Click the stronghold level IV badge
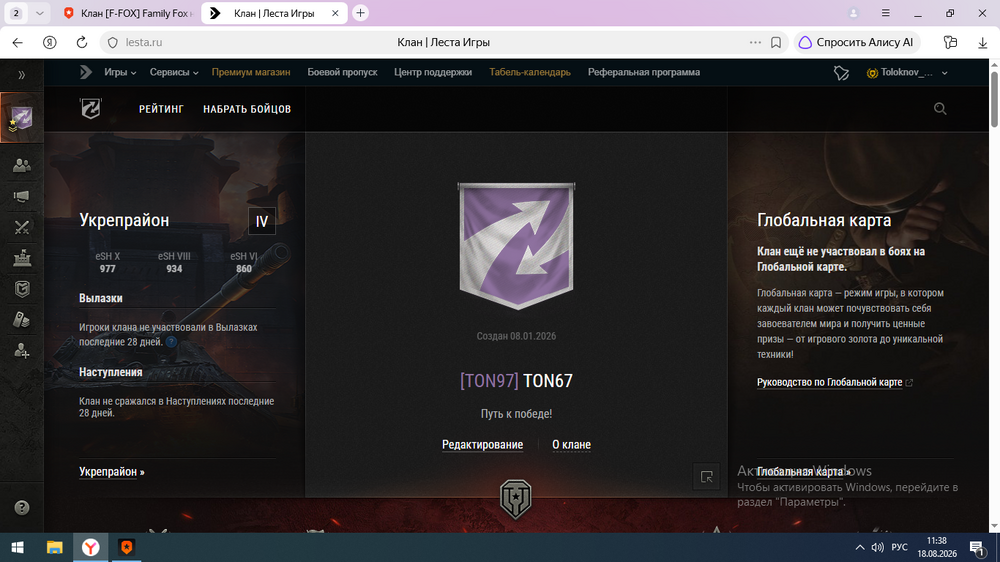The image size is (1000, 562). pos(261,221)
